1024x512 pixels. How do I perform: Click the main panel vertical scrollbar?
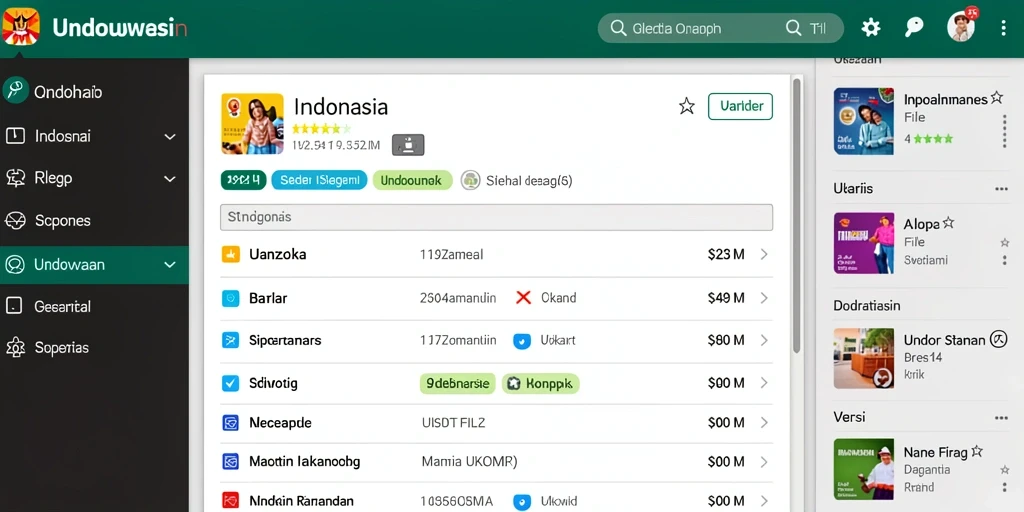[x=796, y=216]
